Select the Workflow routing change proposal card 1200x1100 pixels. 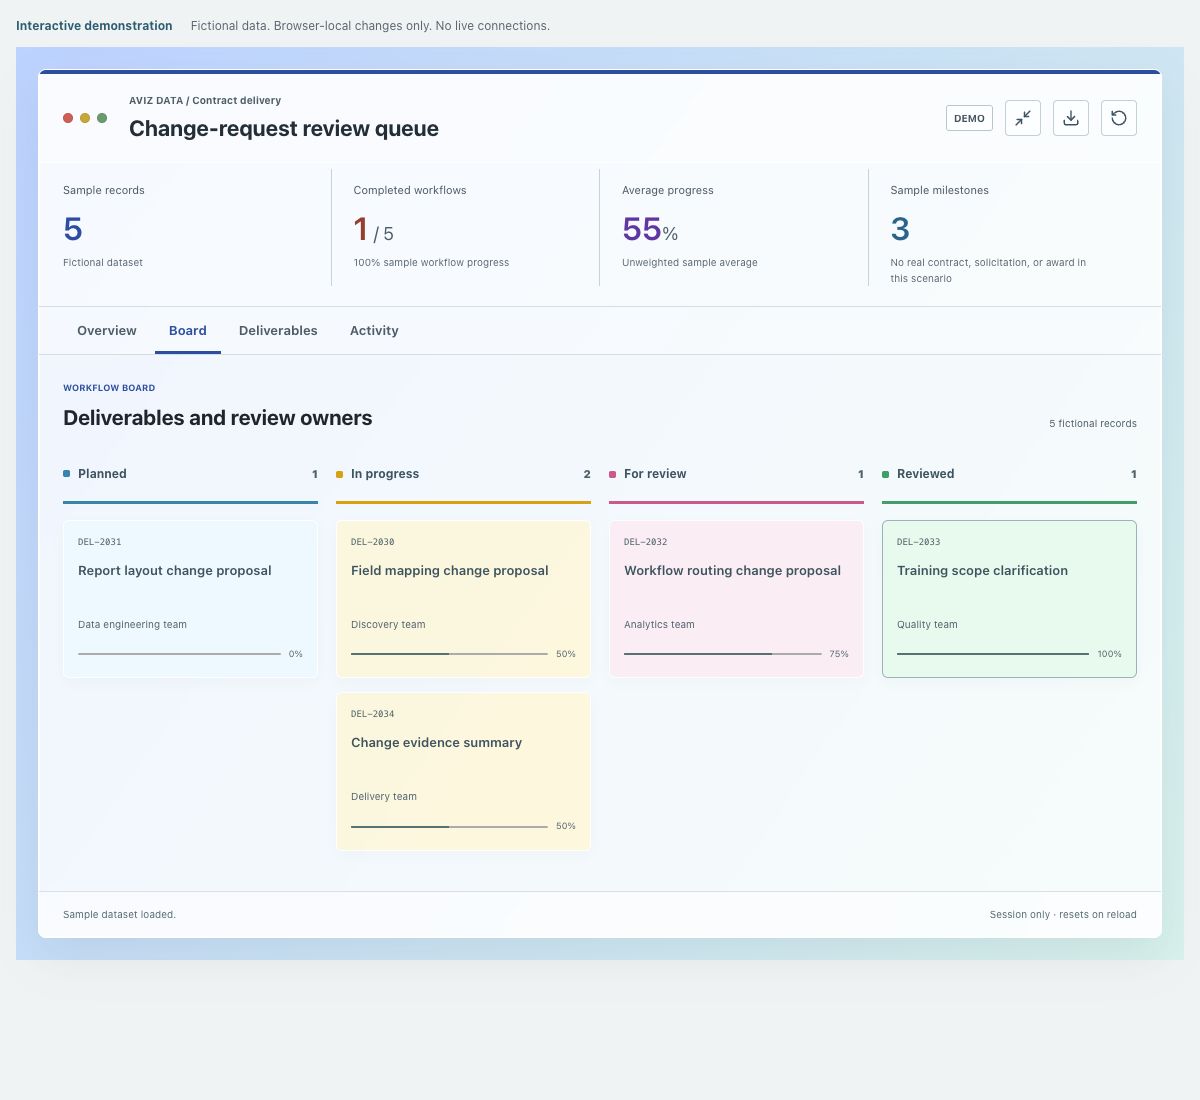[736, 599]
